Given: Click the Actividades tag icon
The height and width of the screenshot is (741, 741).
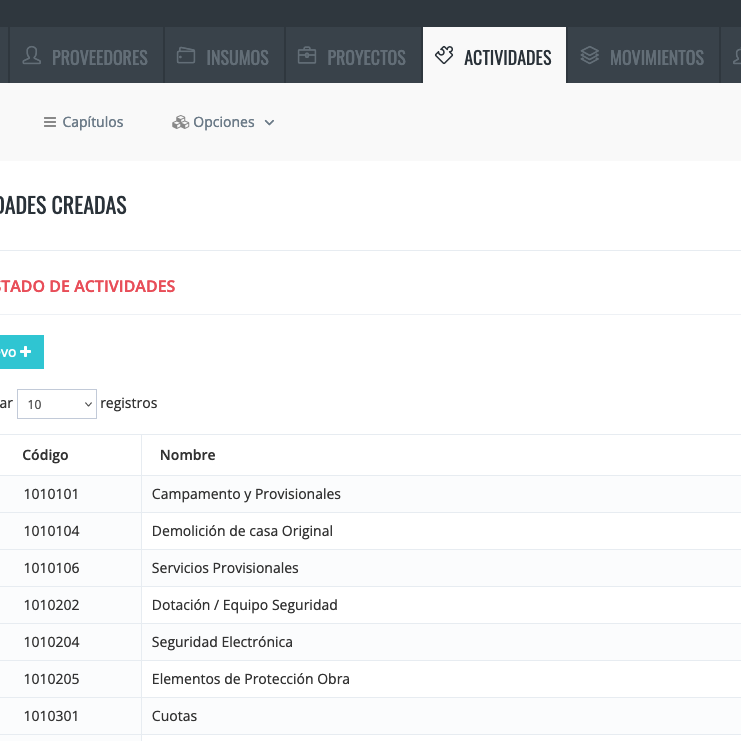Looking at the screenshot, I should [x=444, y=56].
